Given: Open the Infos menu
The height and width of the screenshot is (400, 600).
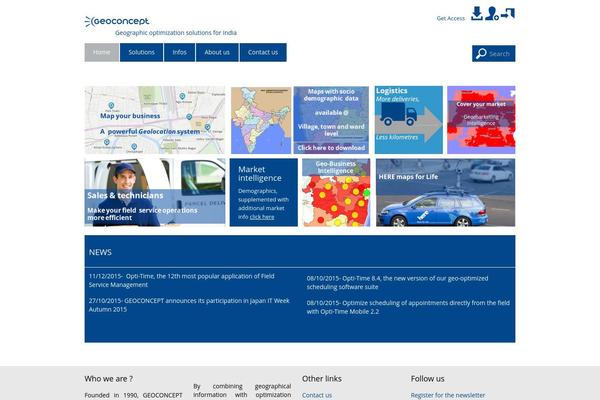Looking at the screenshot, I should [179, 52].
